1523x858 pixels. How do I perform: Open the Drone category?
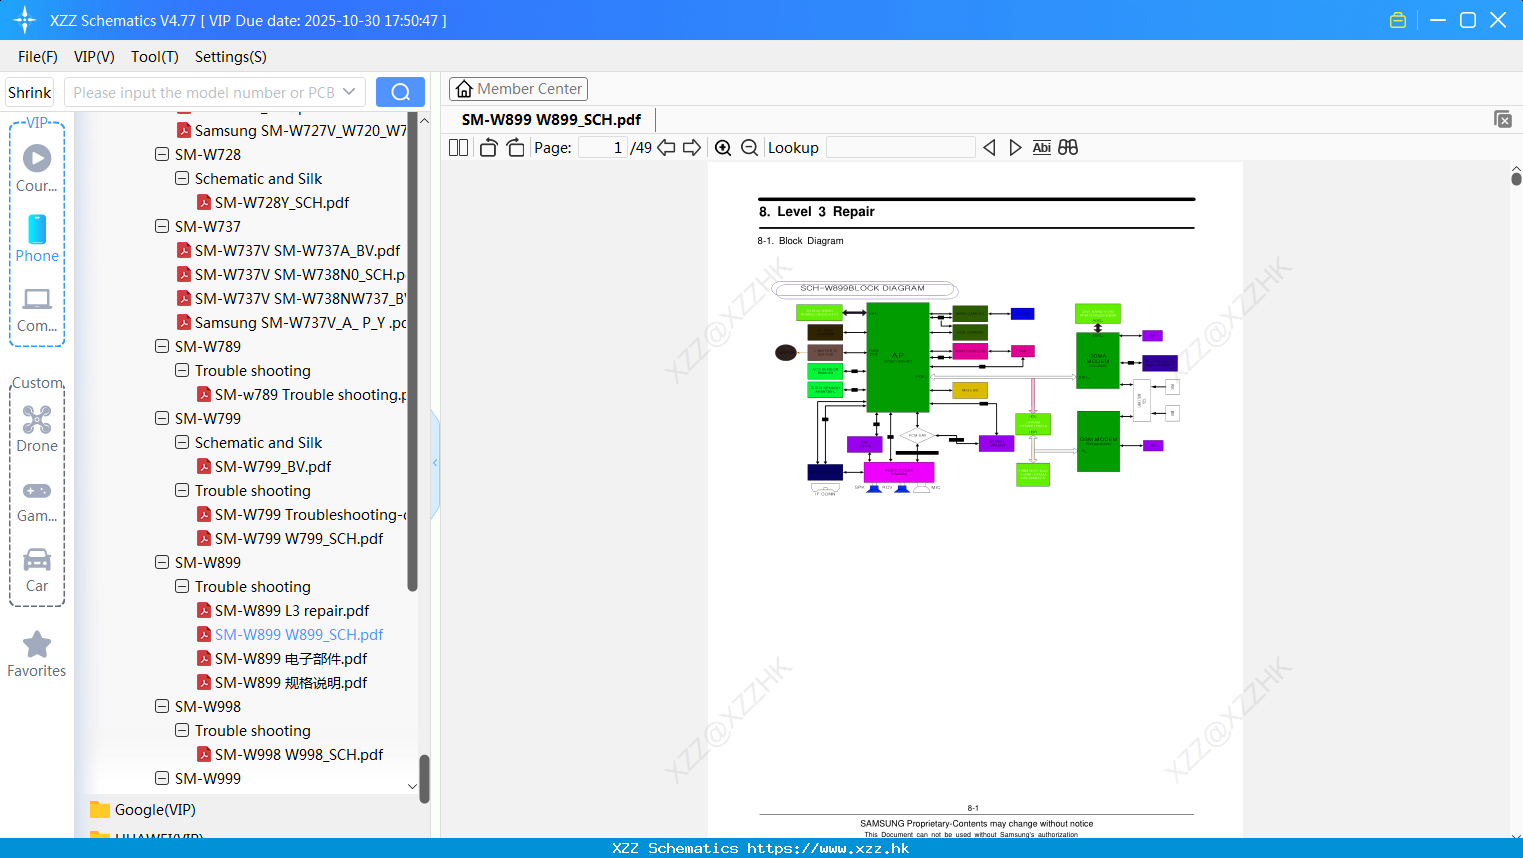(37, 429)
